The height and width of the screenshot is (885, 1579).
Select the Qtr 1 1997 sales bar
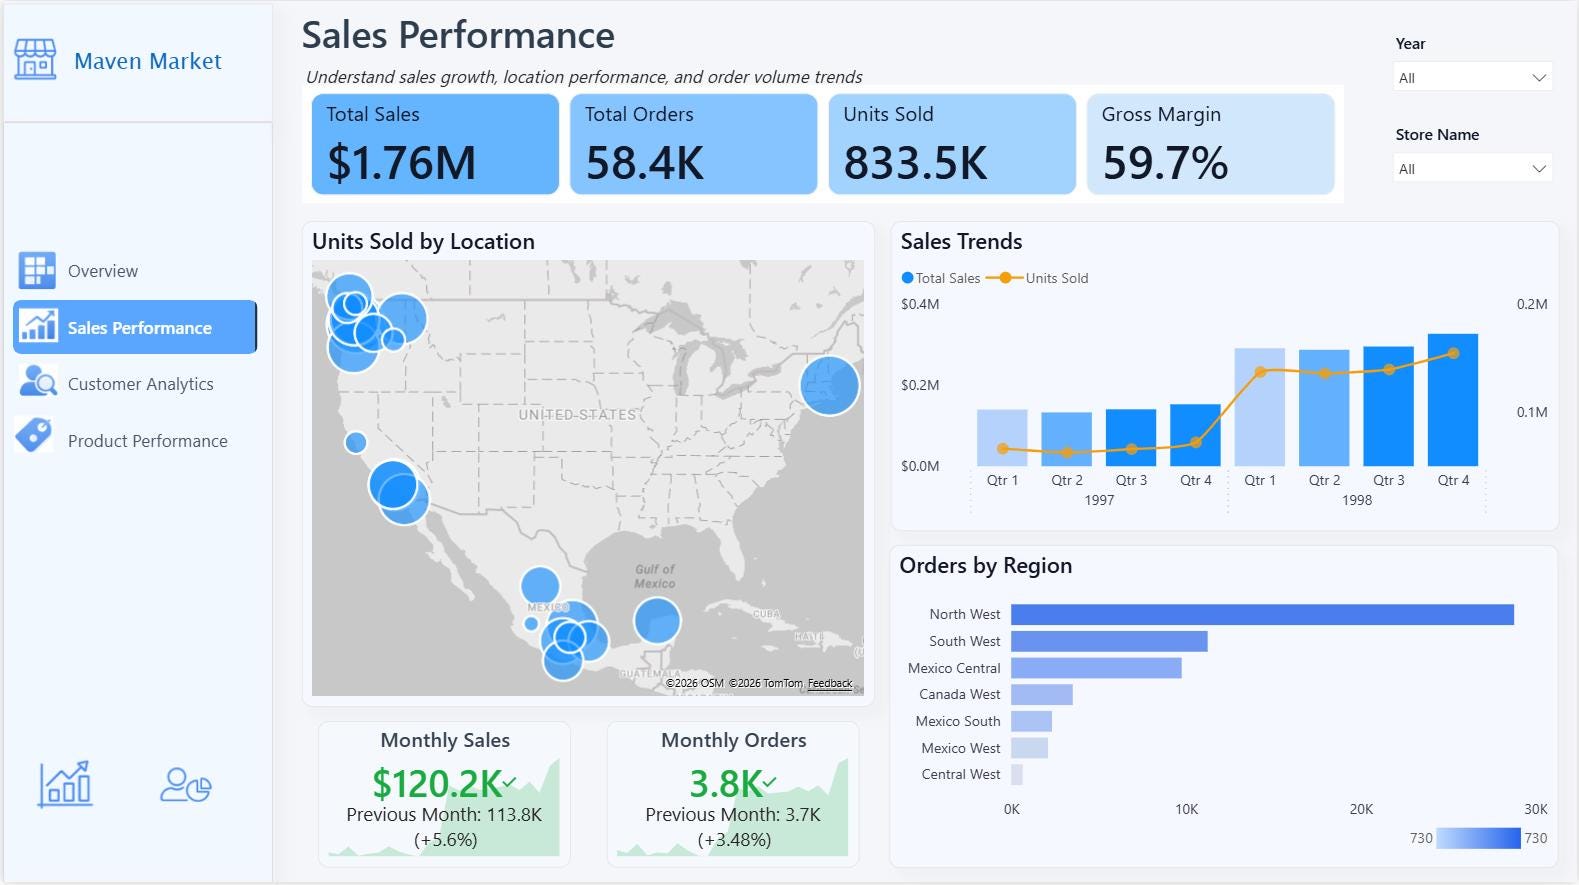tap(1002, 438)
